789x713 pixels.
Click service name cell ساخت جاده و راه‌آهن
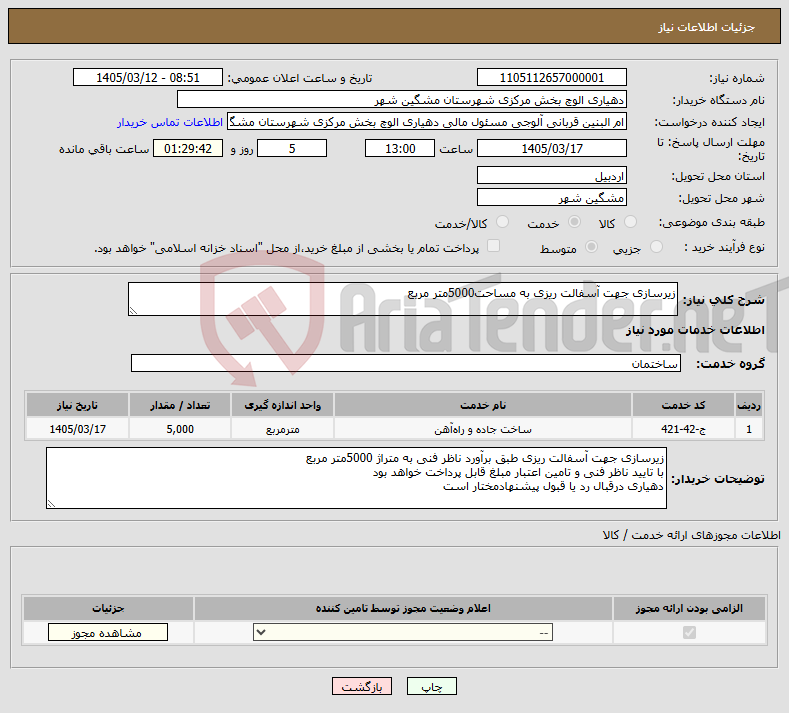(483, 429)
